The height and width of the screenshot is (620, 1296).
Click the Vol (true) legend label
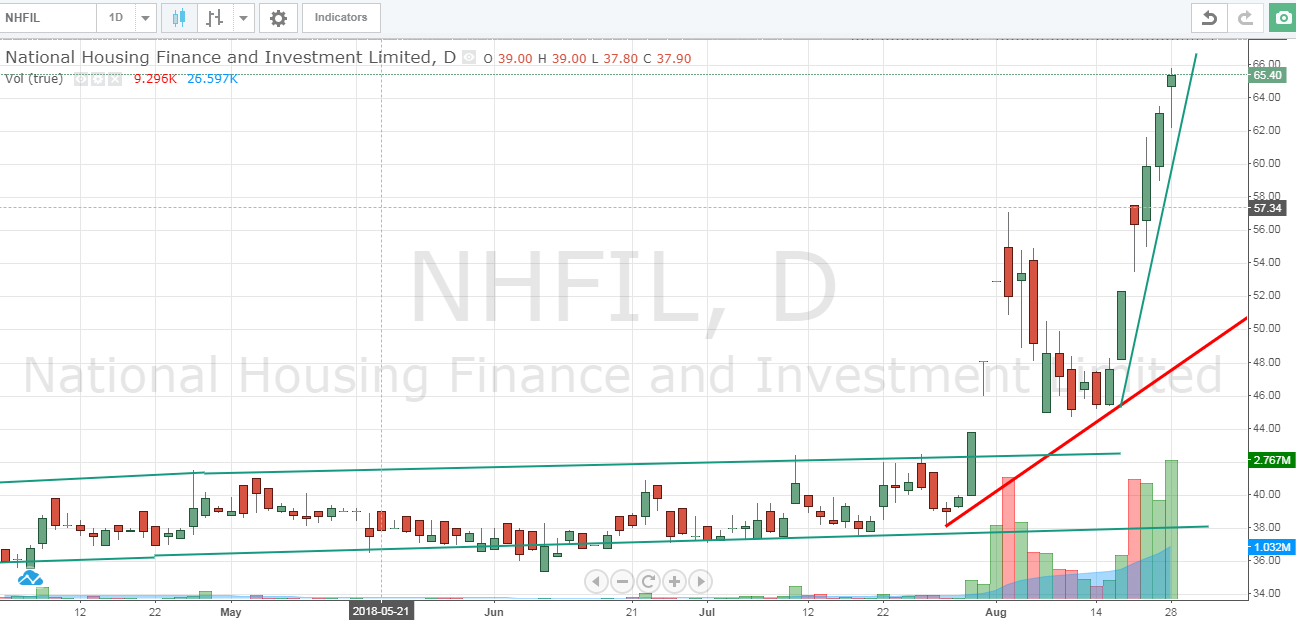pyautogui.click(x=34, y=79)
